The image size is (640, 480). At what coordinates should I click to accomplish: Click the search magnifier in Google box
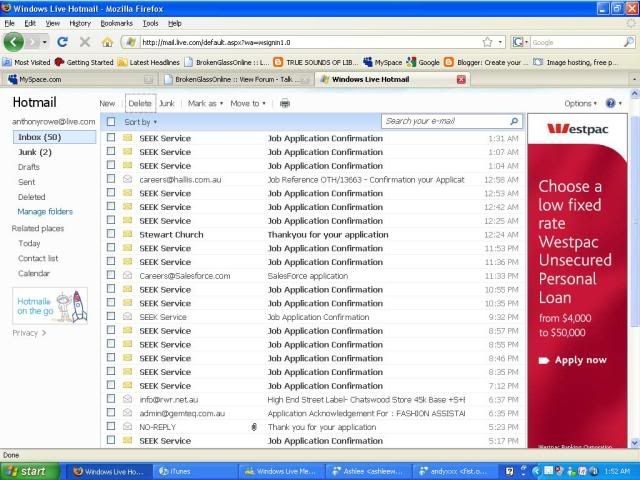(x=629, y=42)
